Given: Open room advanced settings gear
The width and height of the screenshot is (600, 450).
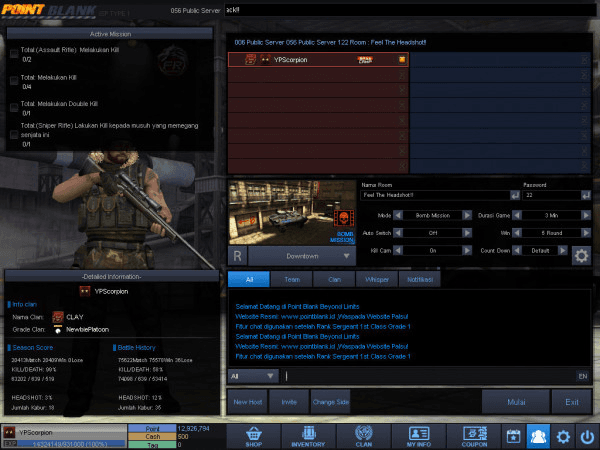Looking at the screenshot, I should pyautogui.click(x=580, y=255).
